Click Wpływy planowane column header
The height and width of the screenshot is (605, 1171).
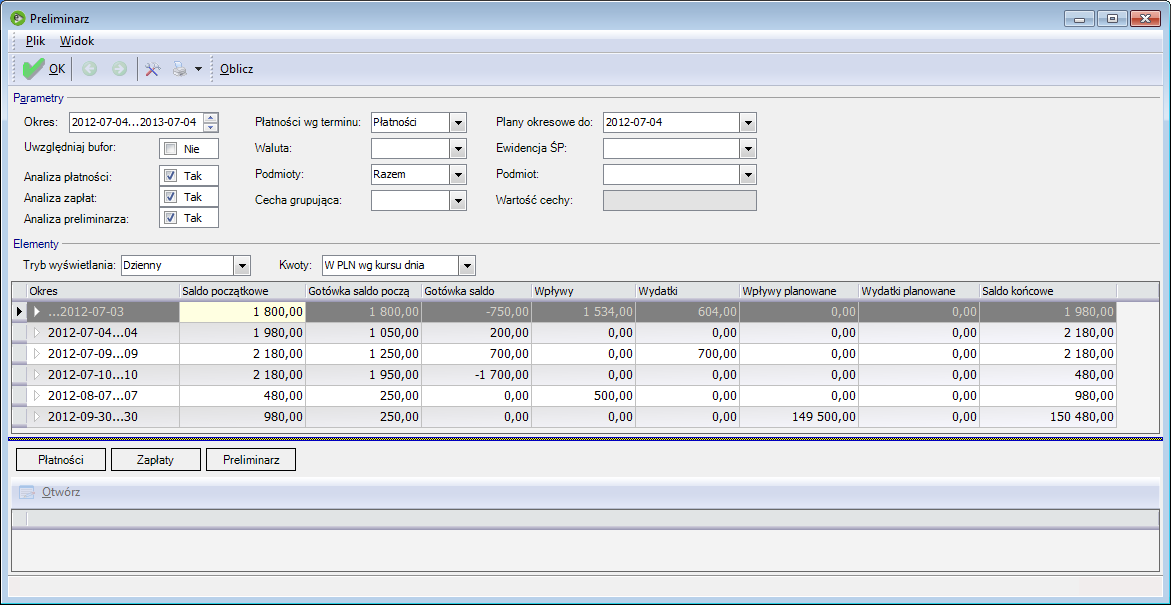[800, 291]
